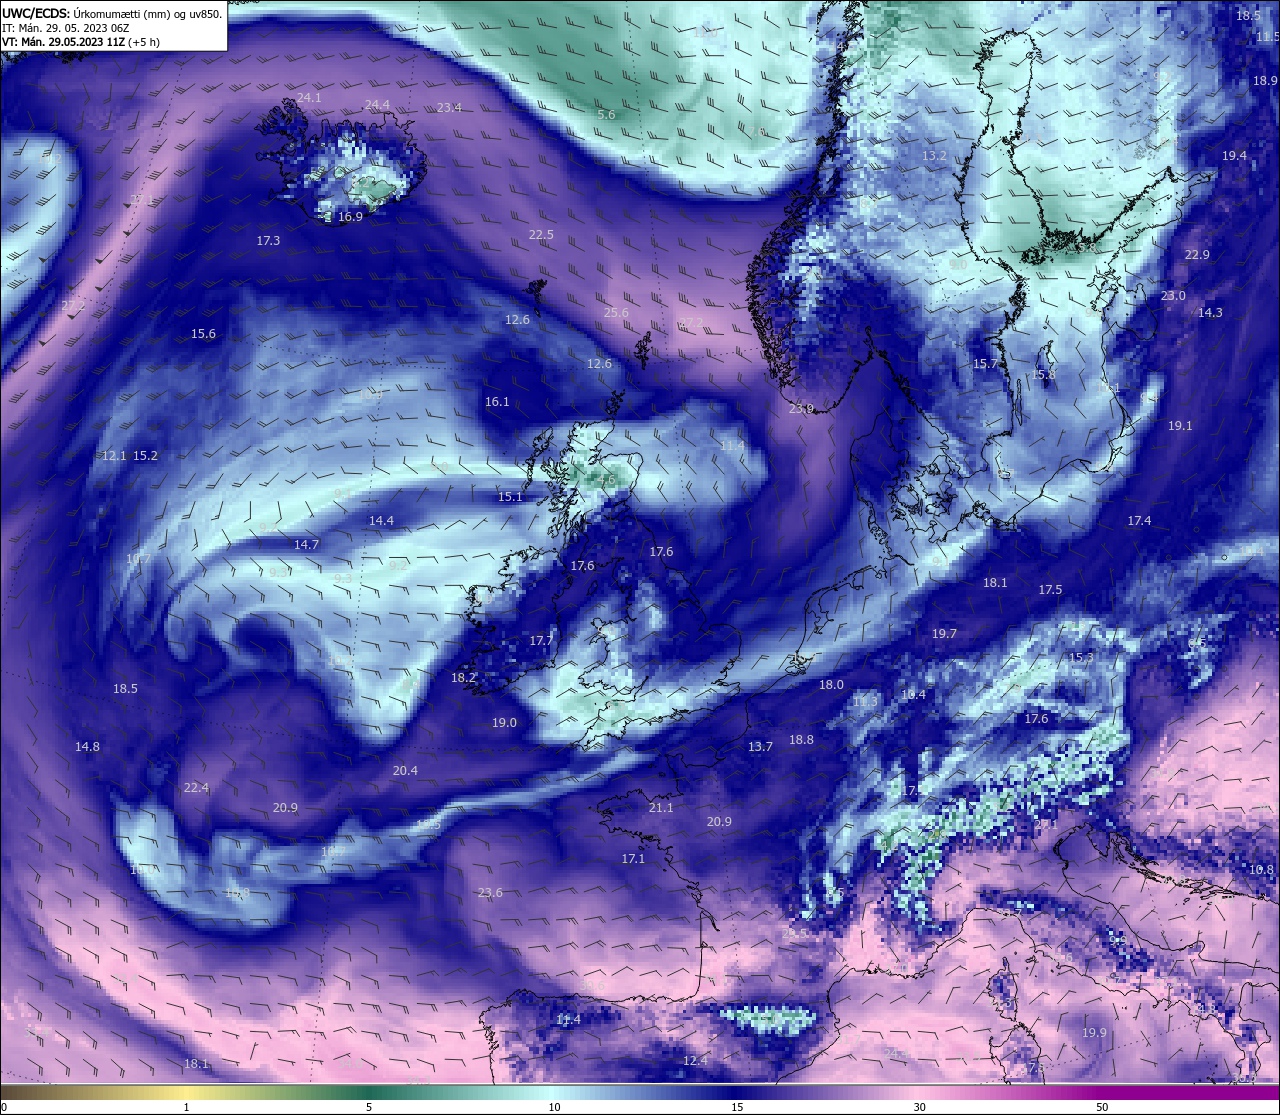Select the 14.4 map value

(381, 521)
